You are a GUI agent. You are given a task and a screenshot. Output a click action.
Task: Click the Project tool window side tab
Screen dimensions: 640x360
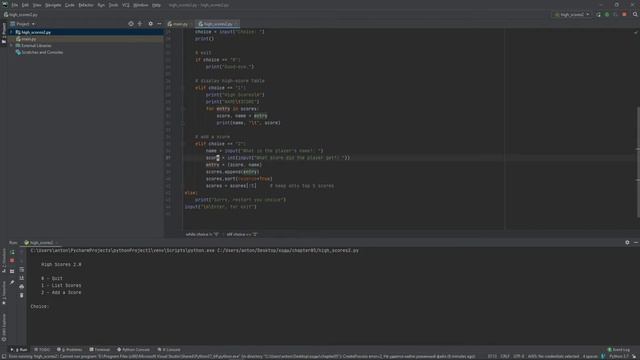pyautogui.click(x=4, y=34)
